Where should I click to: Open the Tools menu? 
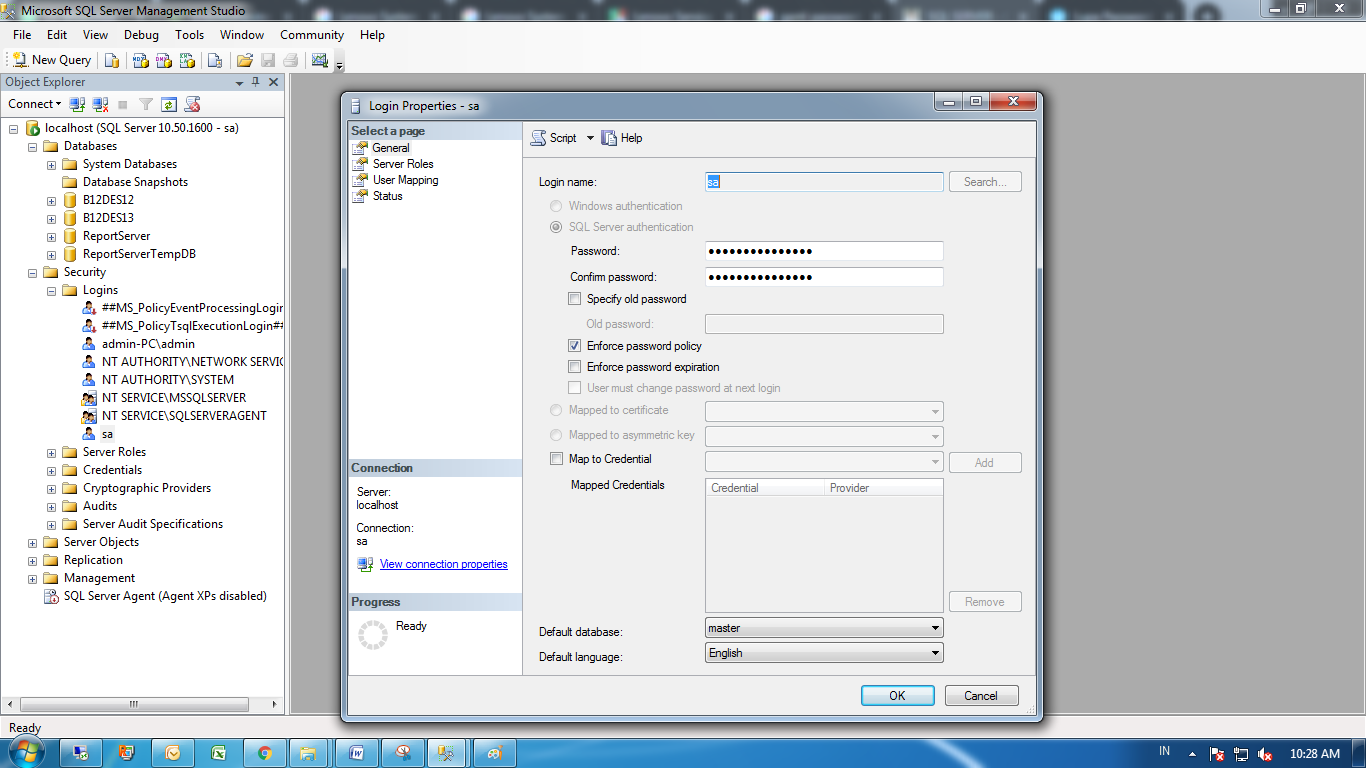[x=189, y=35]
